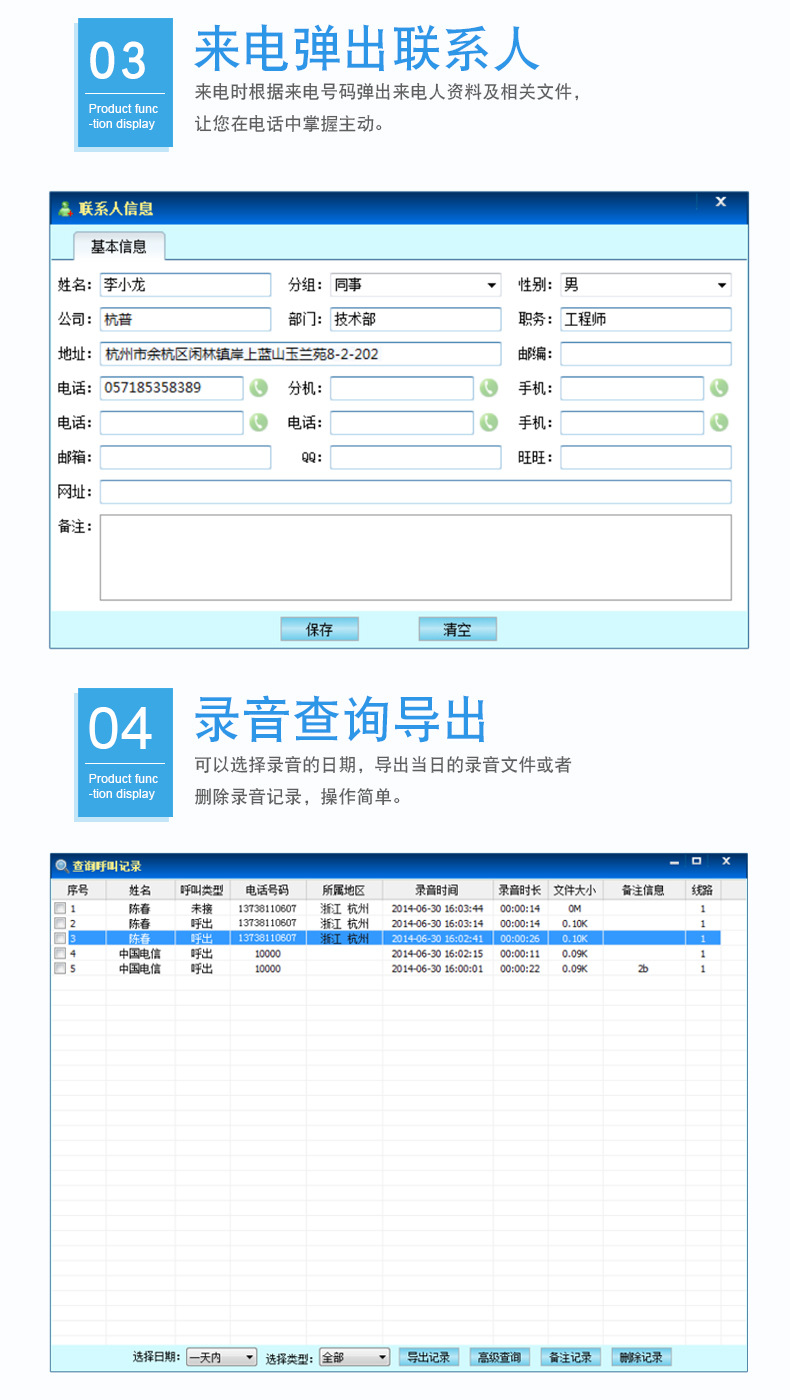Sort by the 电话号码 column header
The width and height of the screenshot is (790, 1400).
(267, 890)
